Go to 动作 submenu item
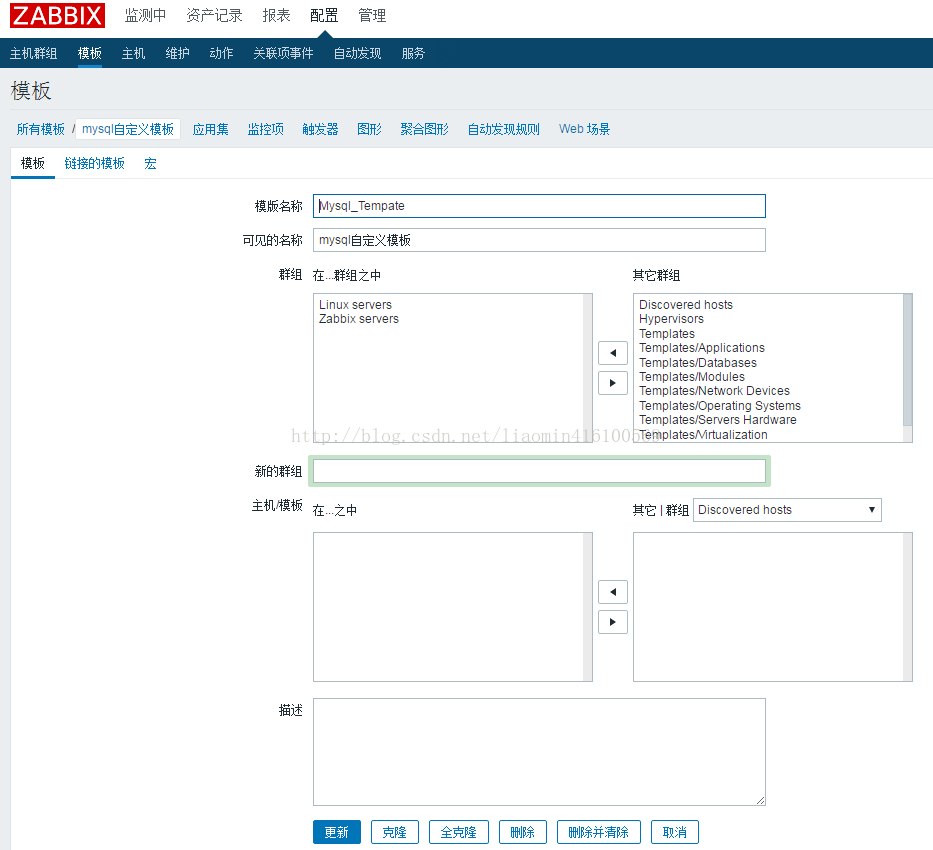 221,54
